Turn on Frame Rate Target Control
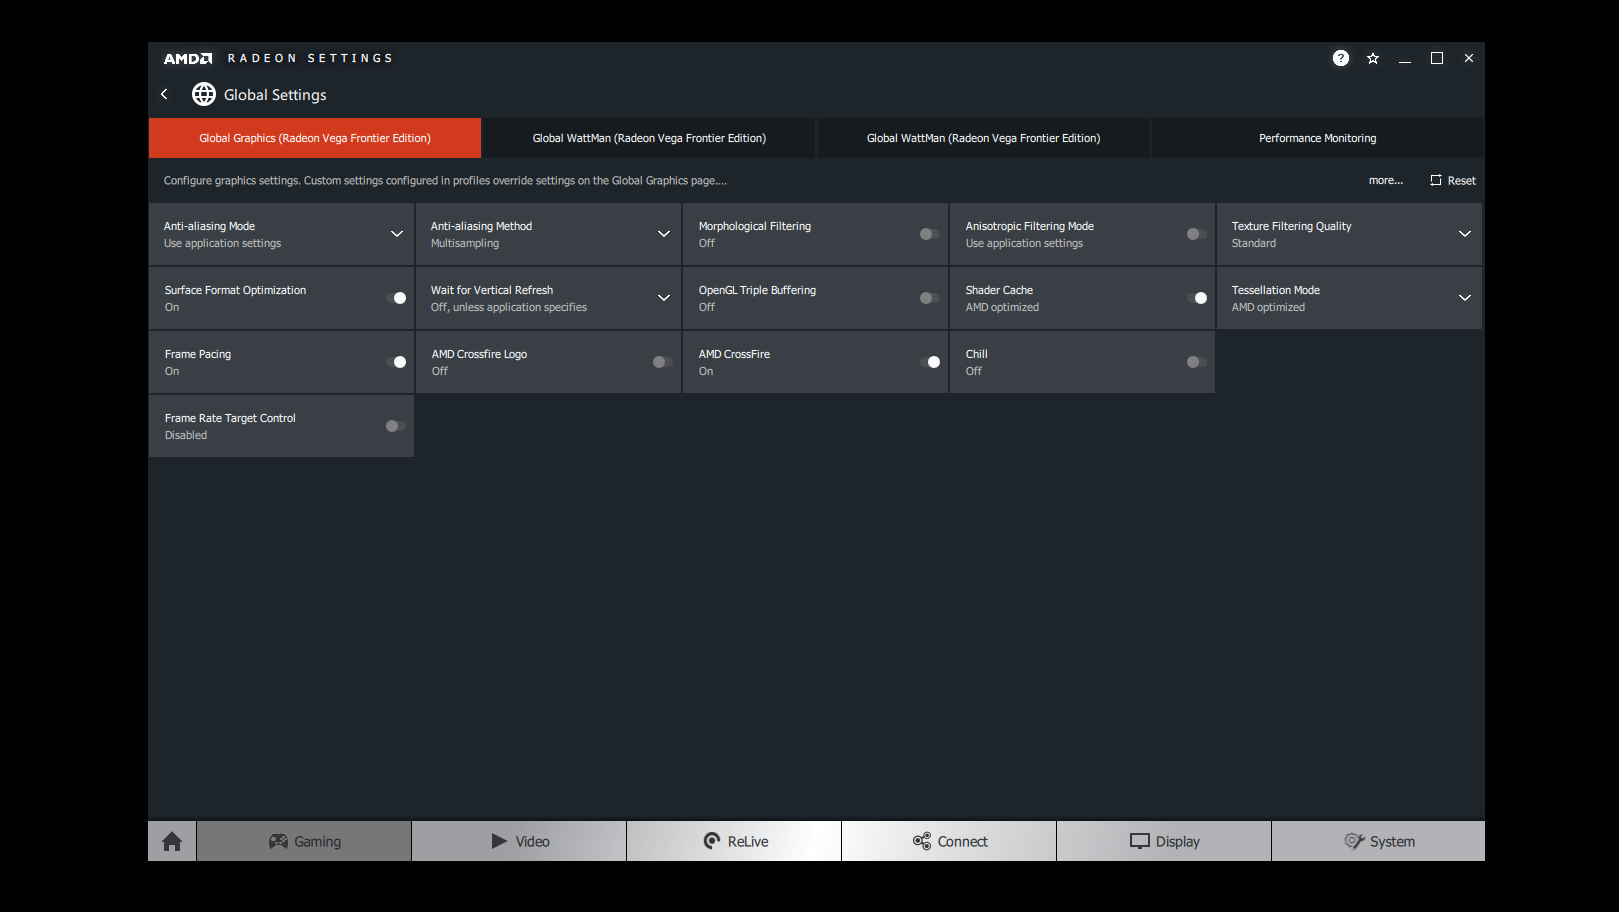Screen dimensions: 1619x912 [x=395, y=426]
